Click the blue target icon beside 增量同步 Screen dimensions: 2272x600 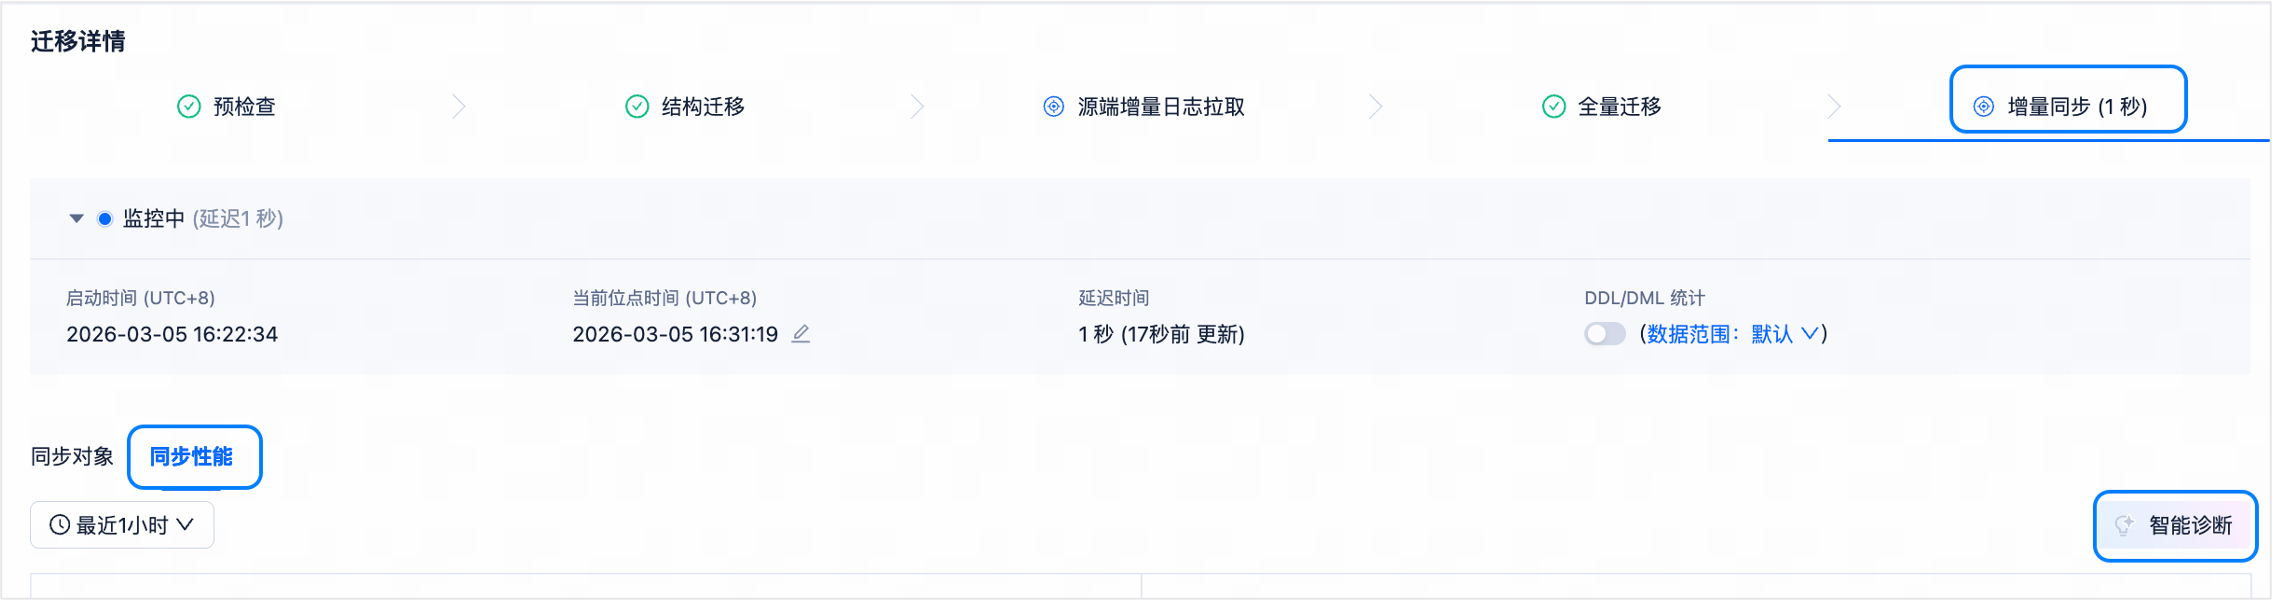tap(1983, 106)
